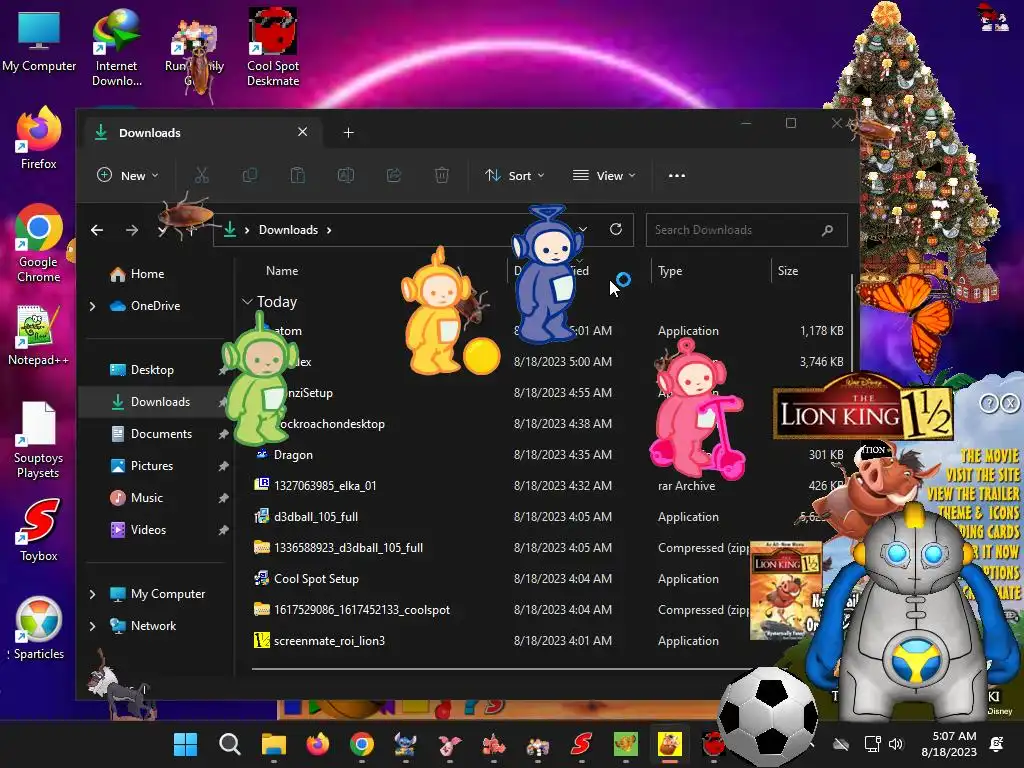Click the Rename icon in Explorer toolbar
Viewport: 1024px width, 768px height.
pos(345,175)
